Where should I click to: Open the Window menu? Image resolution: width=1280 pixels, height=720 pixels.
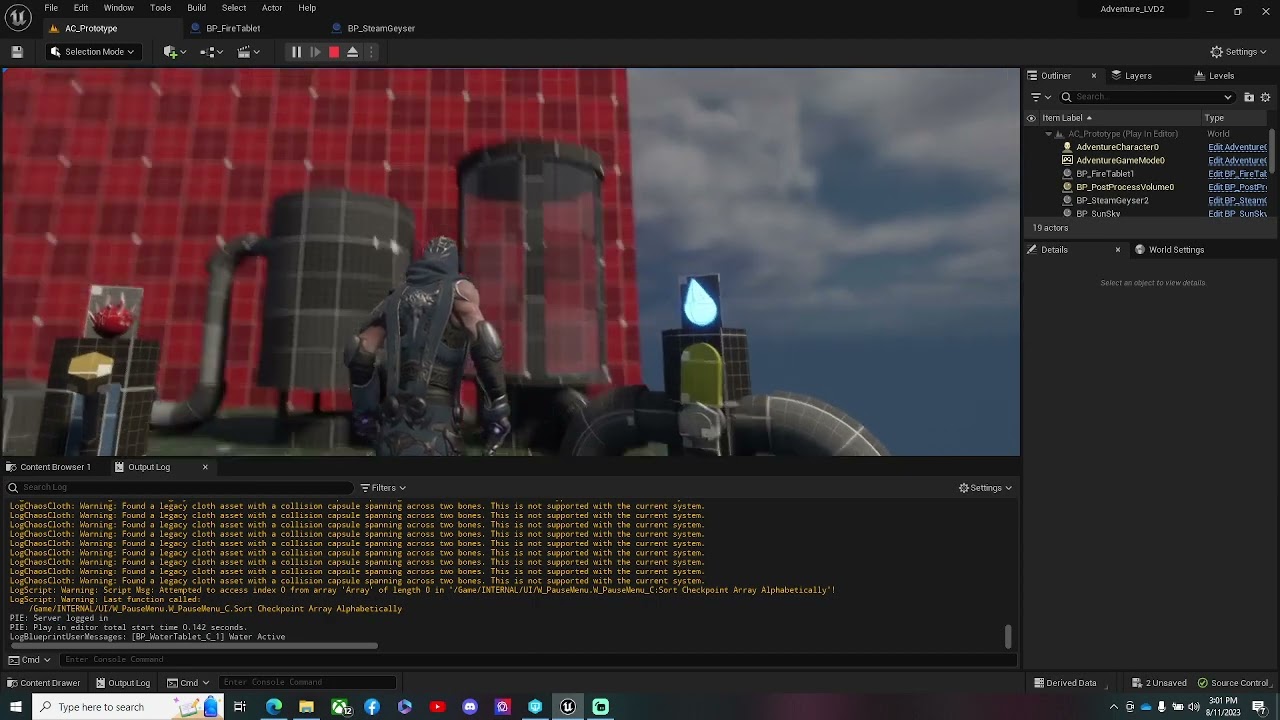coord(119,8)
